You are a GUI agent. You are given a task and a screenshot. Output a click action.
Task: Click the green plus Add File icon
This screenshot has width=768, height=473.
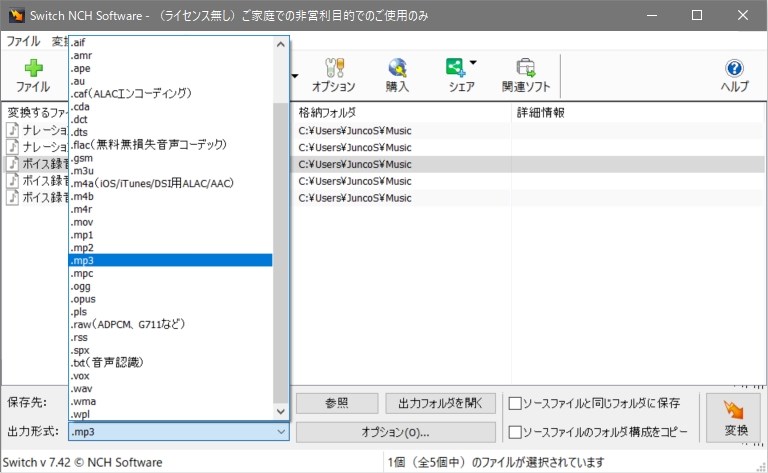pyautogui.click(x=33, y=68)
